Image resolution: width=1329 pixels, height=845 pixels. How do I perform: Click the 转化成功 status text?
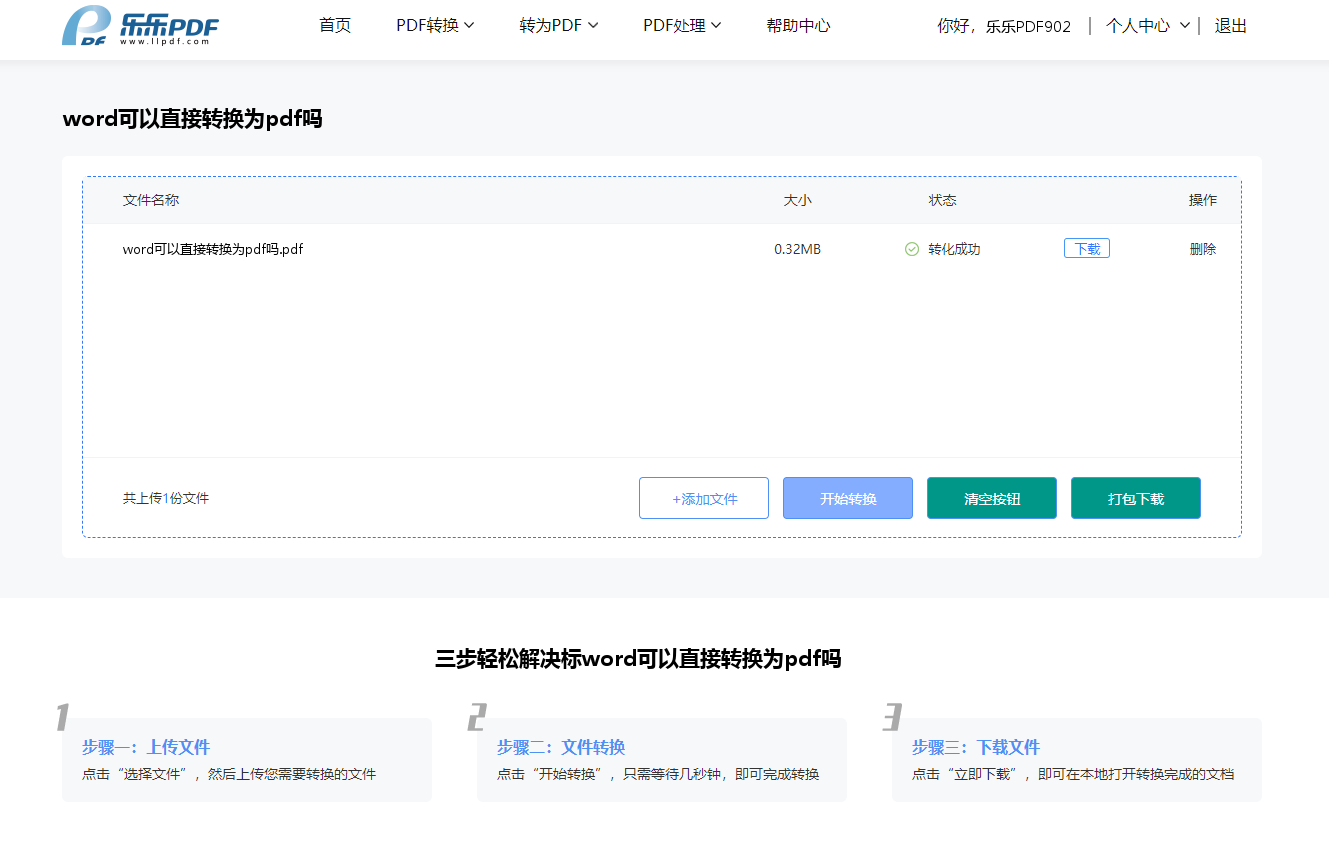pyautogui.click(x=954, y=249)
